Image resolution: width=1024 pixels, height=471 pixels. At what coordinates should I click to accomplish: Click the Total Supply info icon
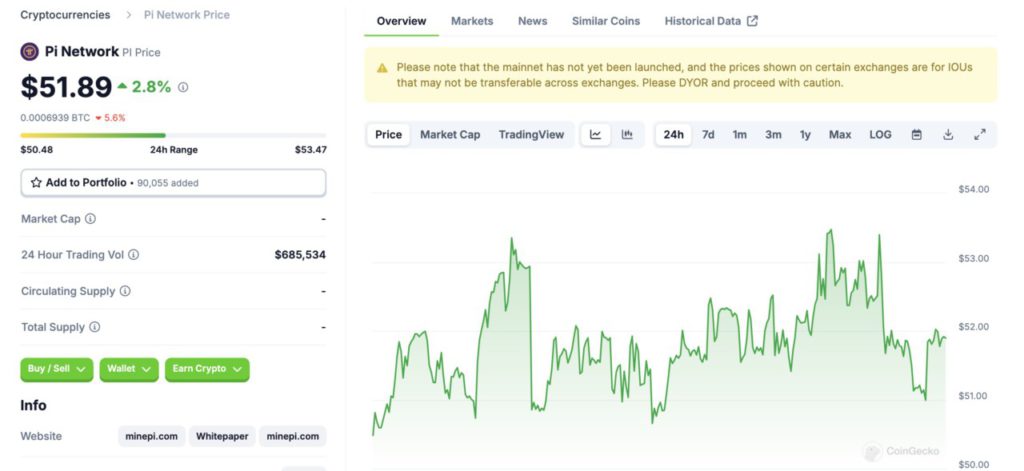[x=94, y=327]
